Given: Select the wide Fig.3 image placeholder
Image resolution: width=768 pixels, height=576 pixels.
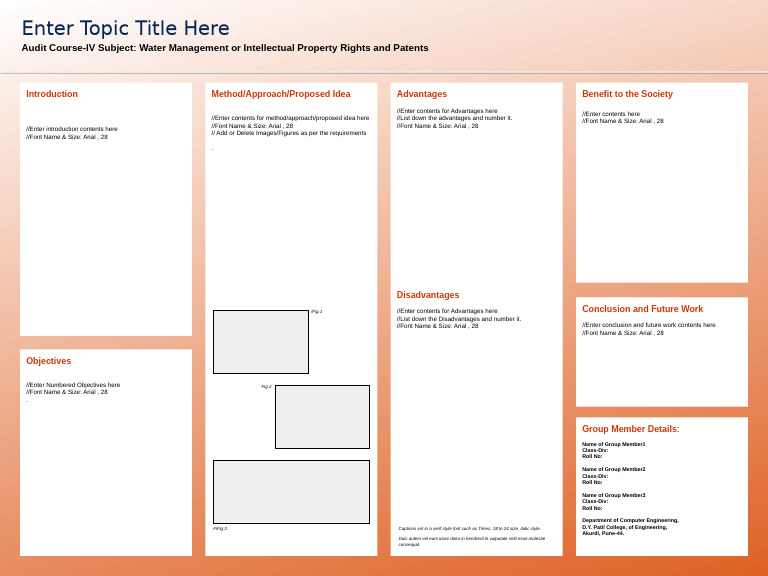Looking at the screenshot, I should (291, 492).
